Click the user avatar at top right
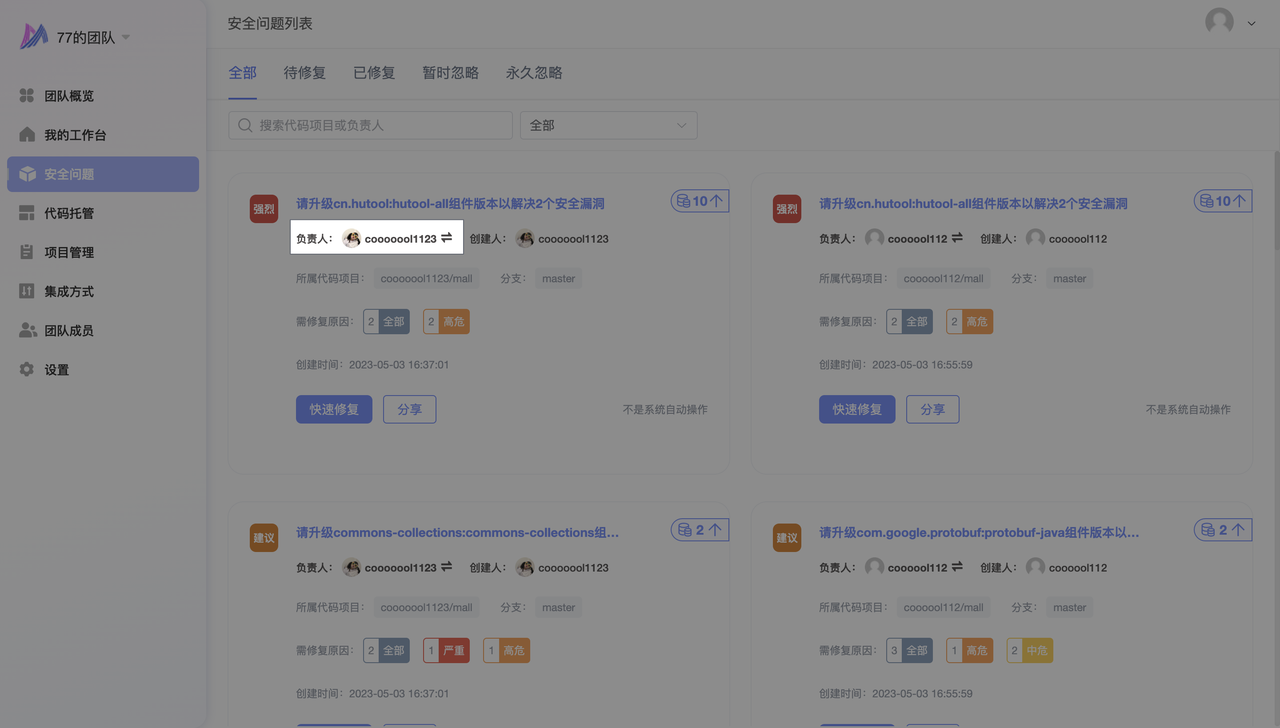This screenshot has height=728, width=1280. 1219,22
